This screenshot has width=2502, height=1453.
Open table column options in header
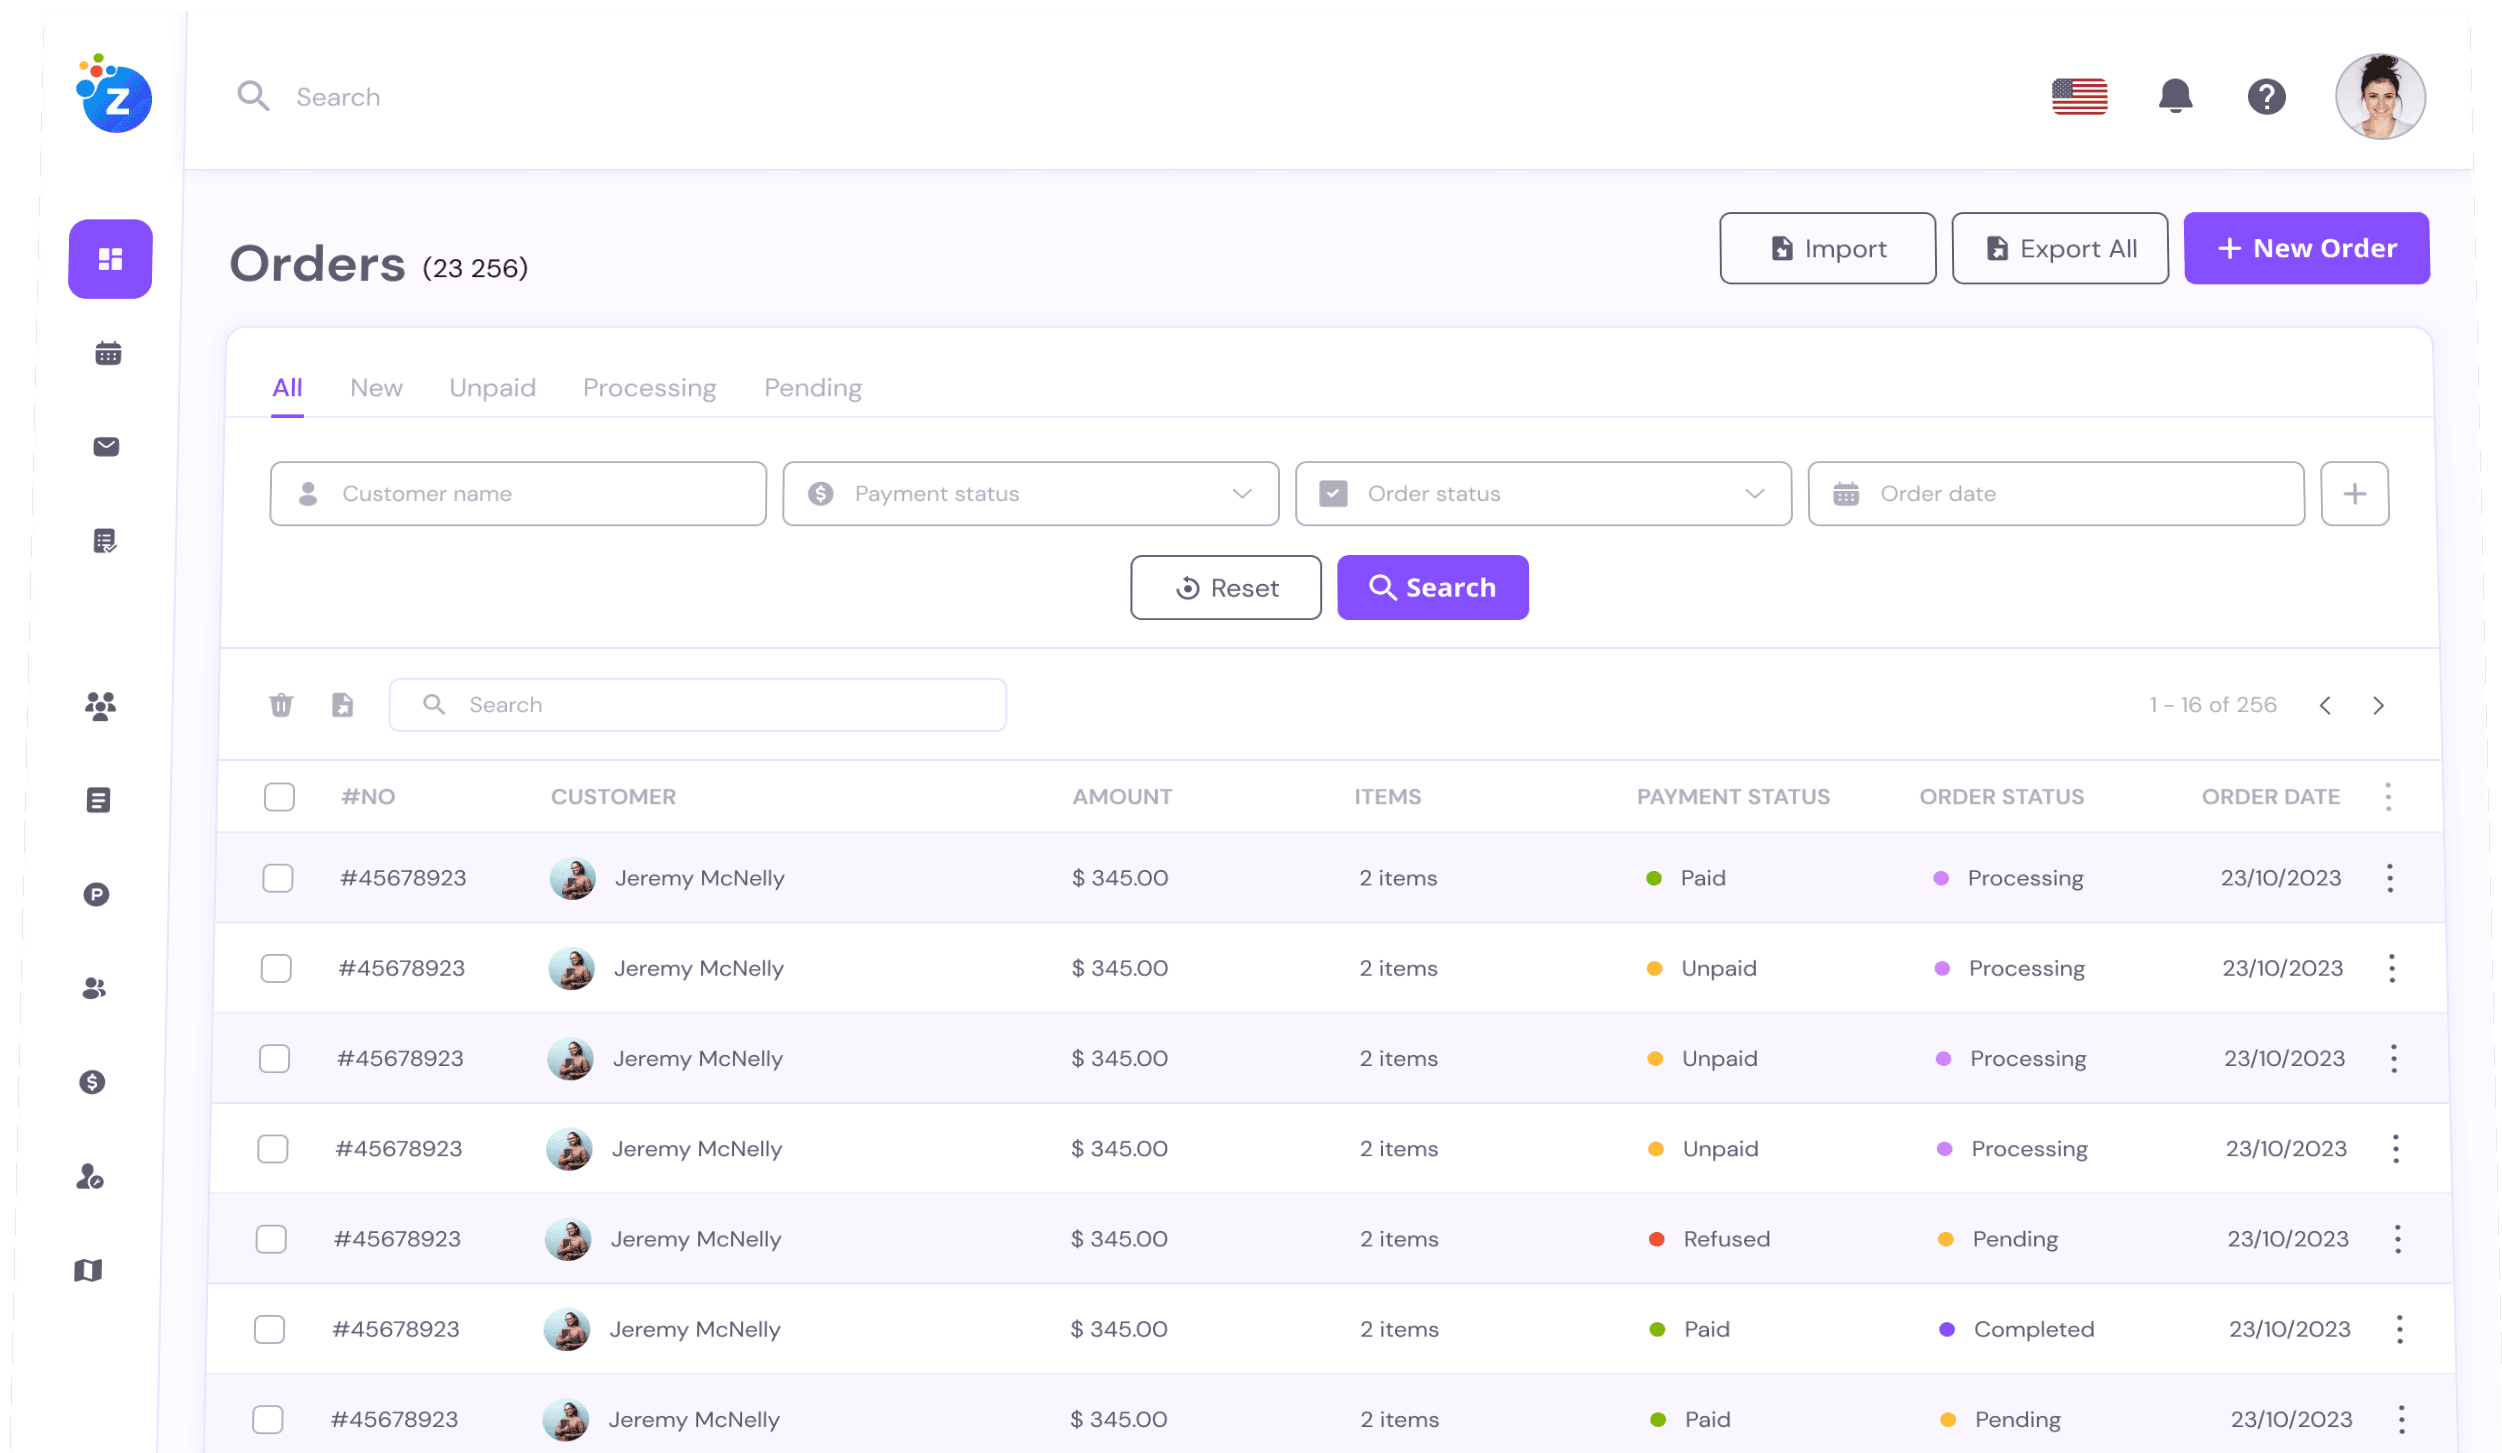[x=2388, y=797]
